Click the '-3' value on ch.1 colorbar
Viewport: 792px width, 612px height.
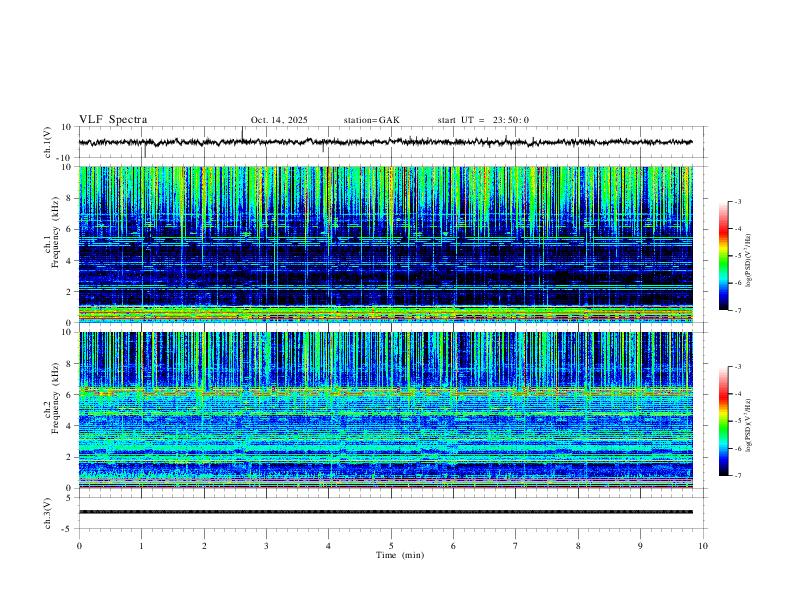(737, 201)
